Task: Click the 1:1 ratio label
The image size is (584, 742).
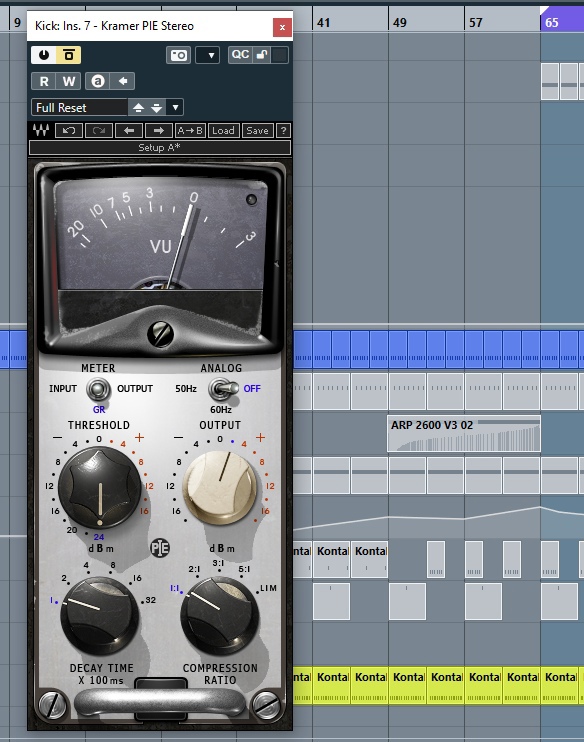Action: (175, 588)
